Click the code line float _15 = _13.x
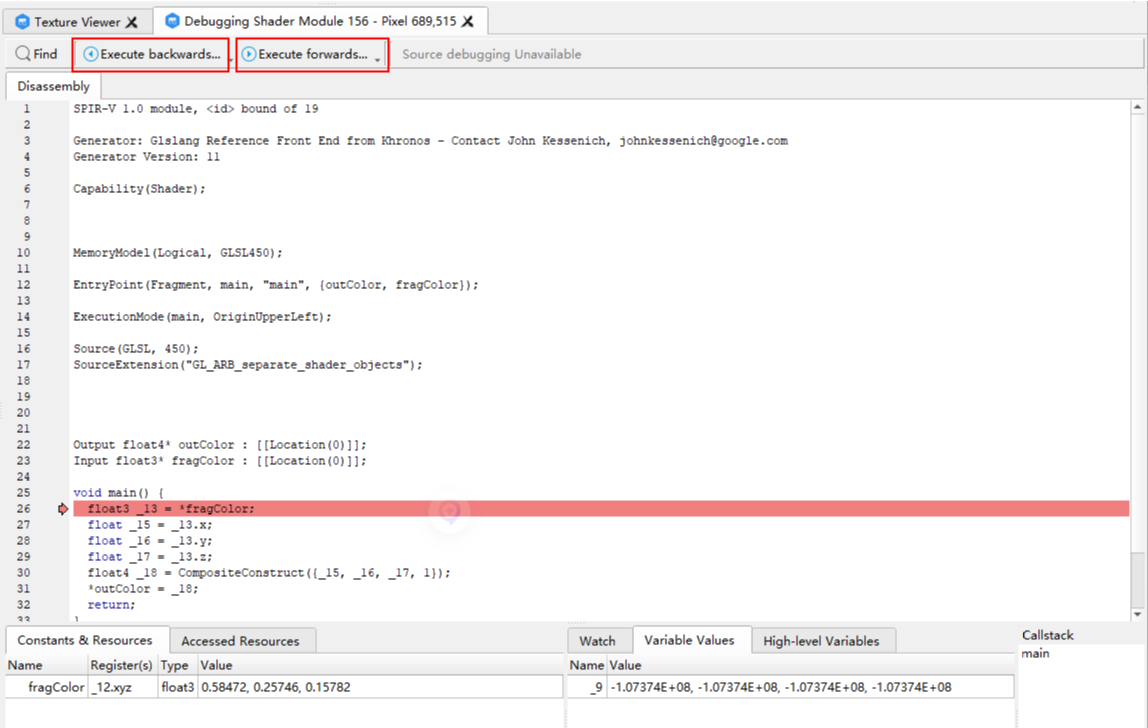 [150, 525]
